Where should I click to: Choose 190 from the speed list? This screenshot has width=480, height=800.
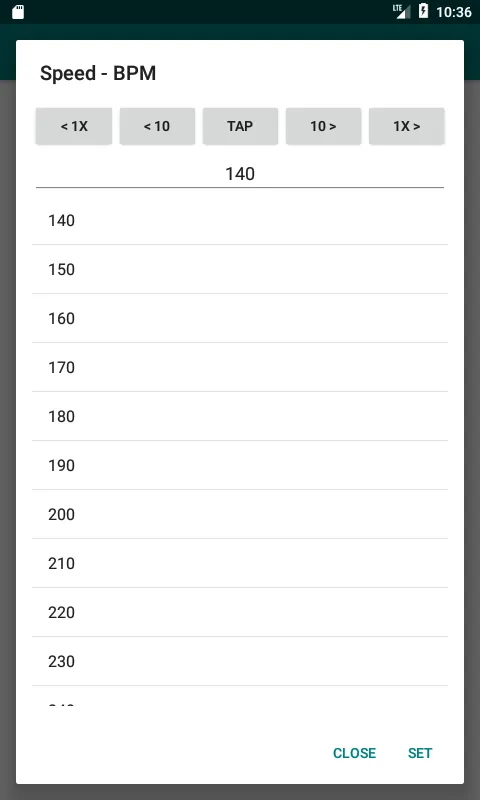click(x=240, y=465)
